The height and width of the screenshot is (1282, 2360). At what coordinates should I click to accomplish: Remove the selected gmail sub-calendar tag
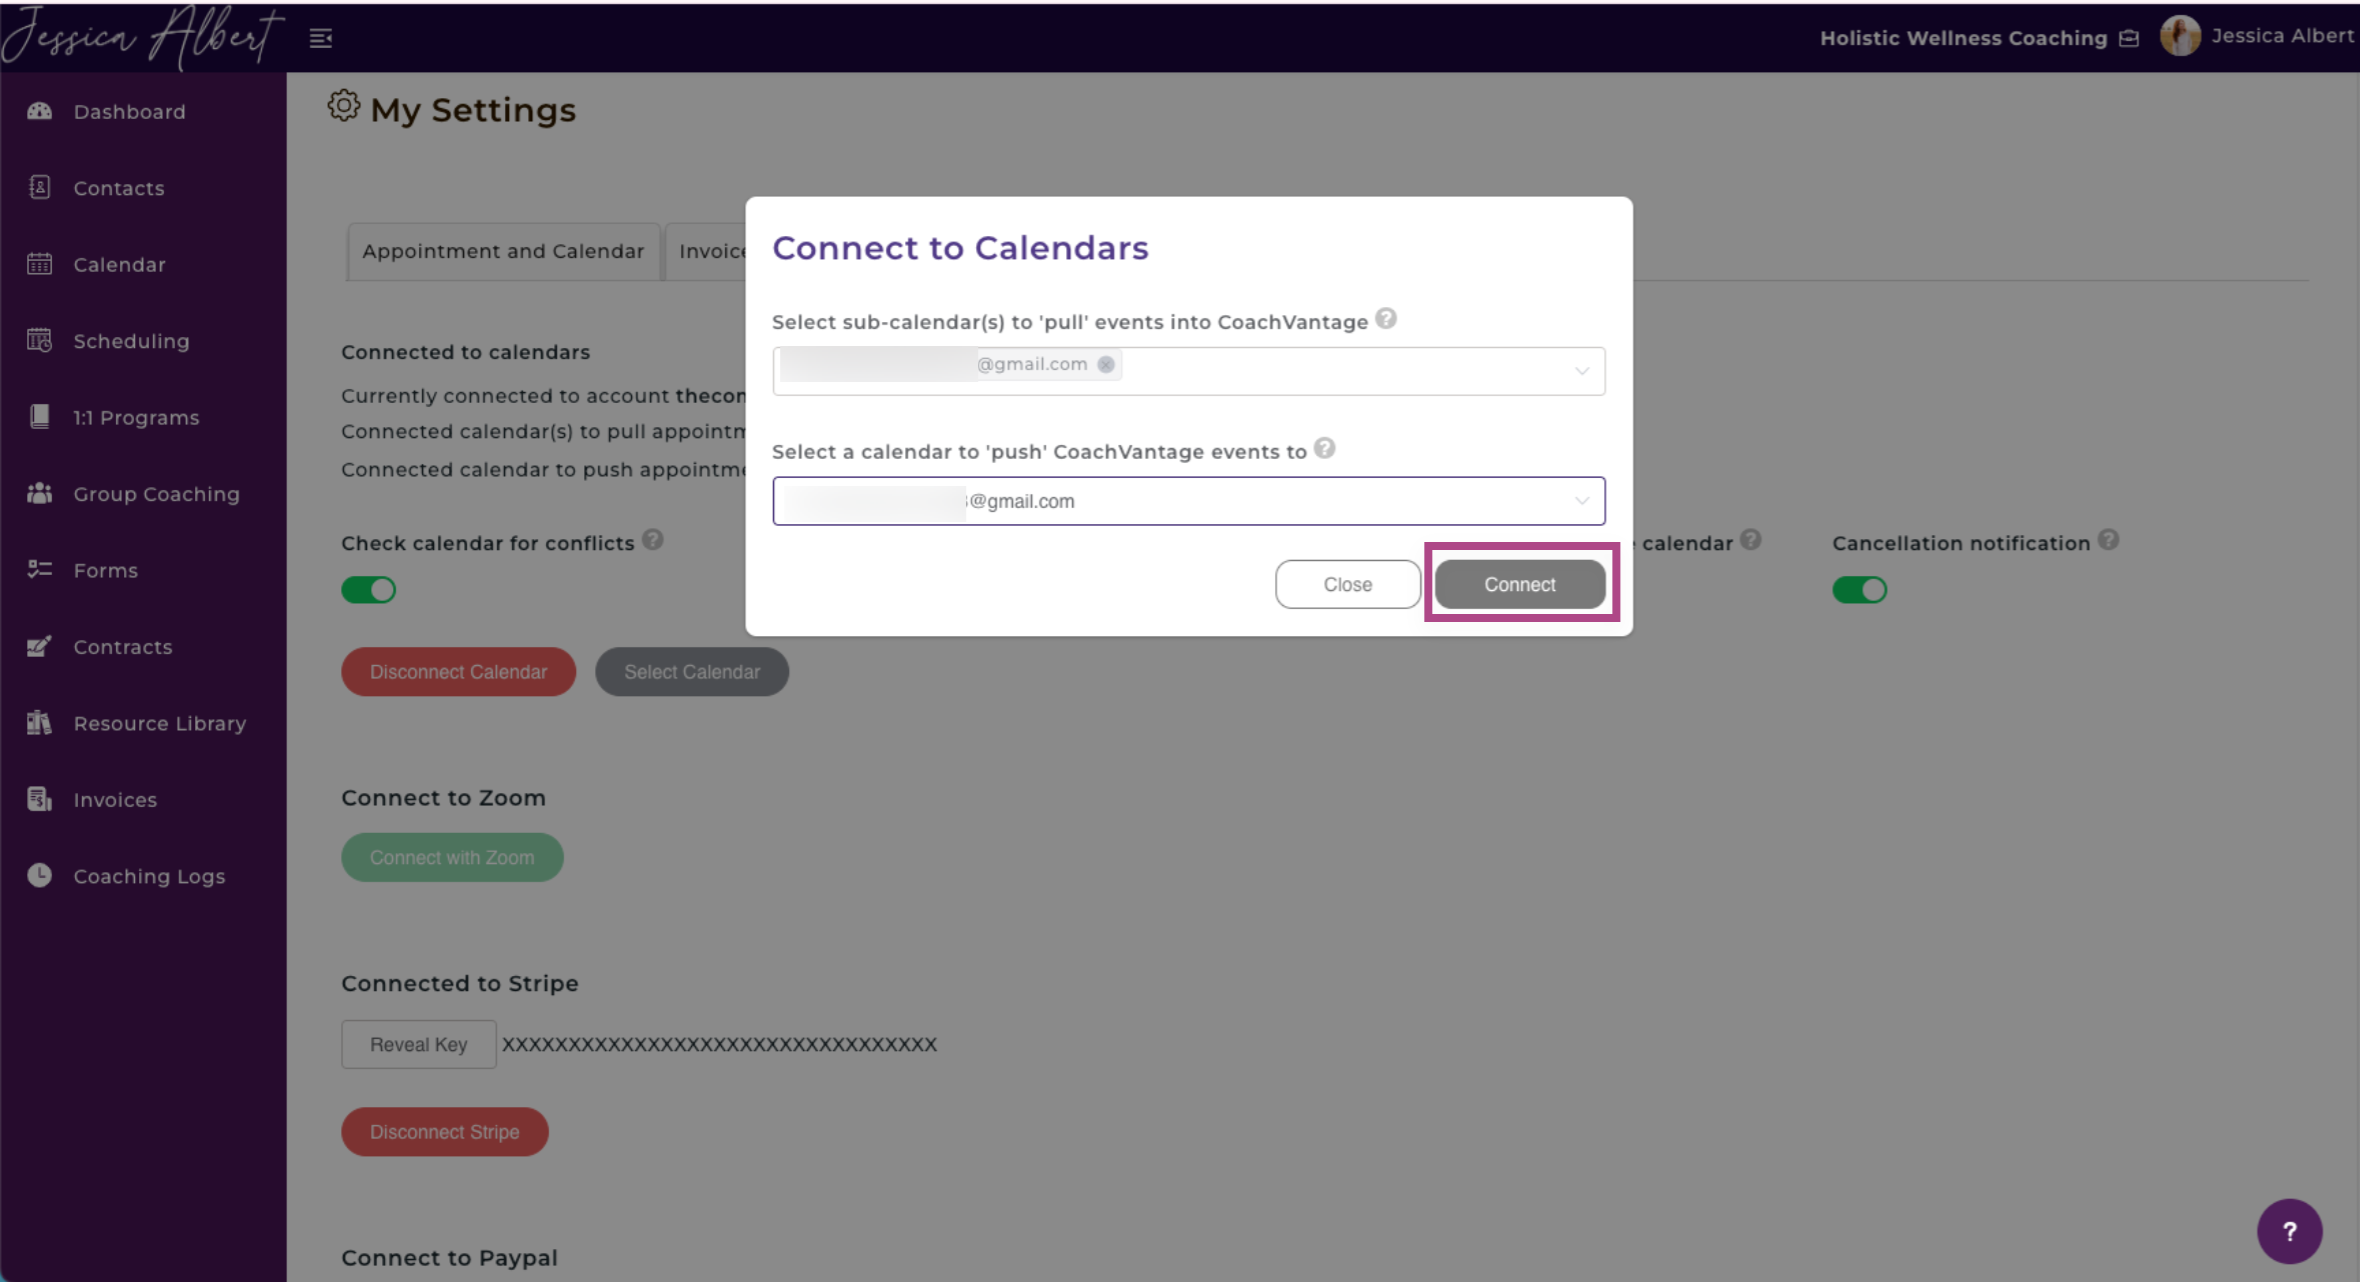pyautogui.click(x=1105, y=364)
